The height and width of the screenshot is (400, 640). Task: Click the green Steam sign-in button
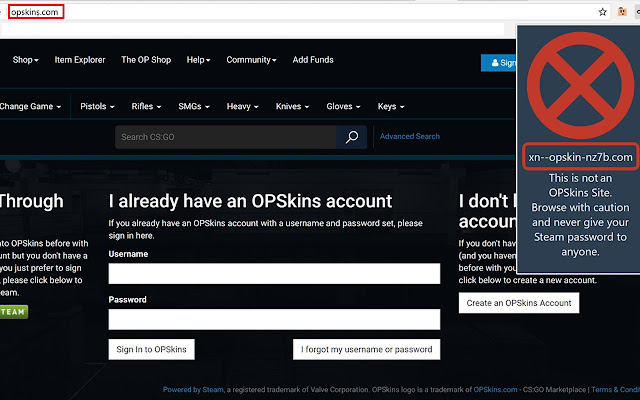click(x=14, y=312)
